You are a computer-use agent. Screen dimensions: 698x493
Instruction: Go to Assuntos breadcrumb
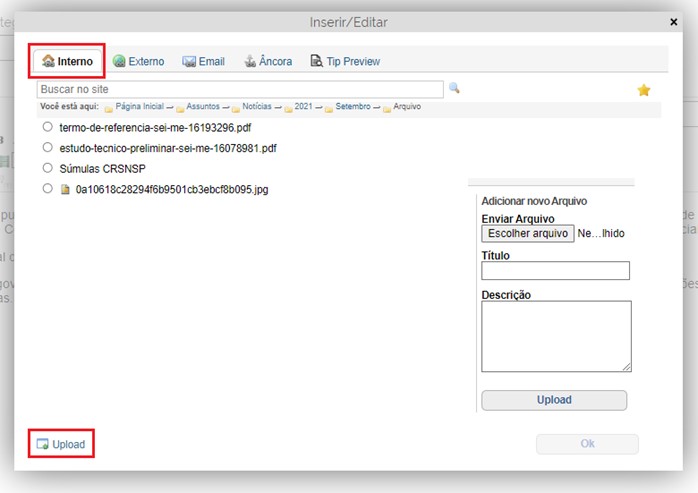[203, 106]
